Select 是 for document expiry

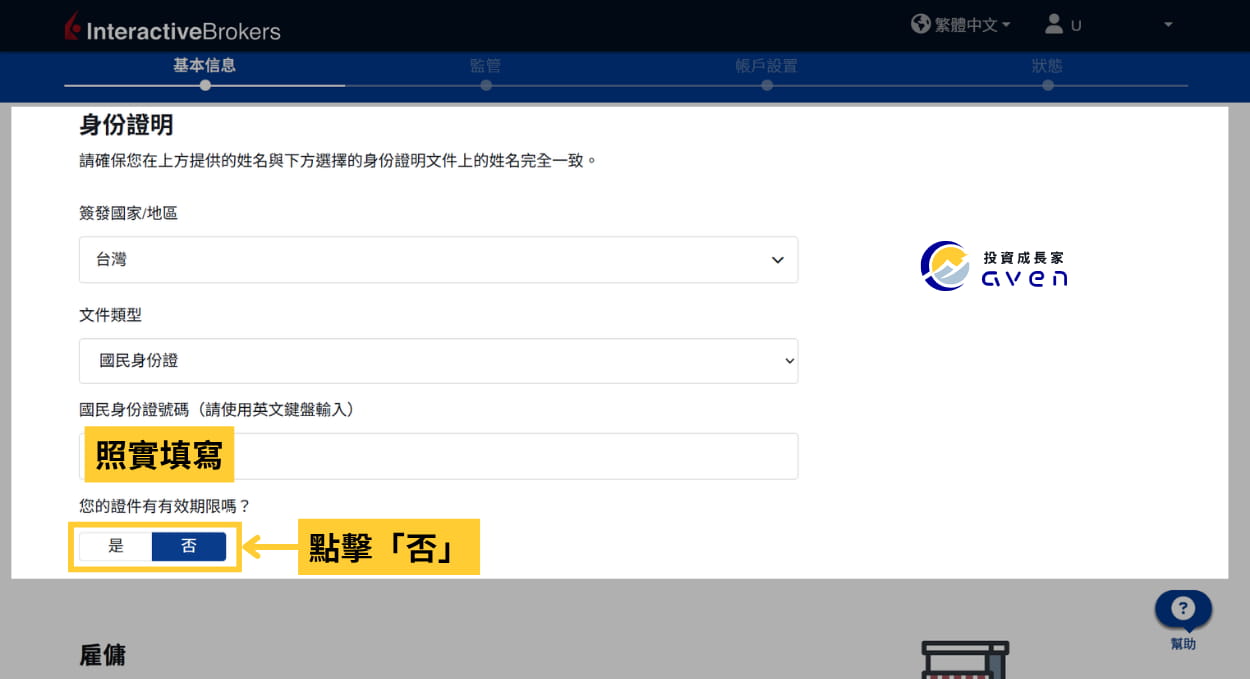(x=116, y=546)
